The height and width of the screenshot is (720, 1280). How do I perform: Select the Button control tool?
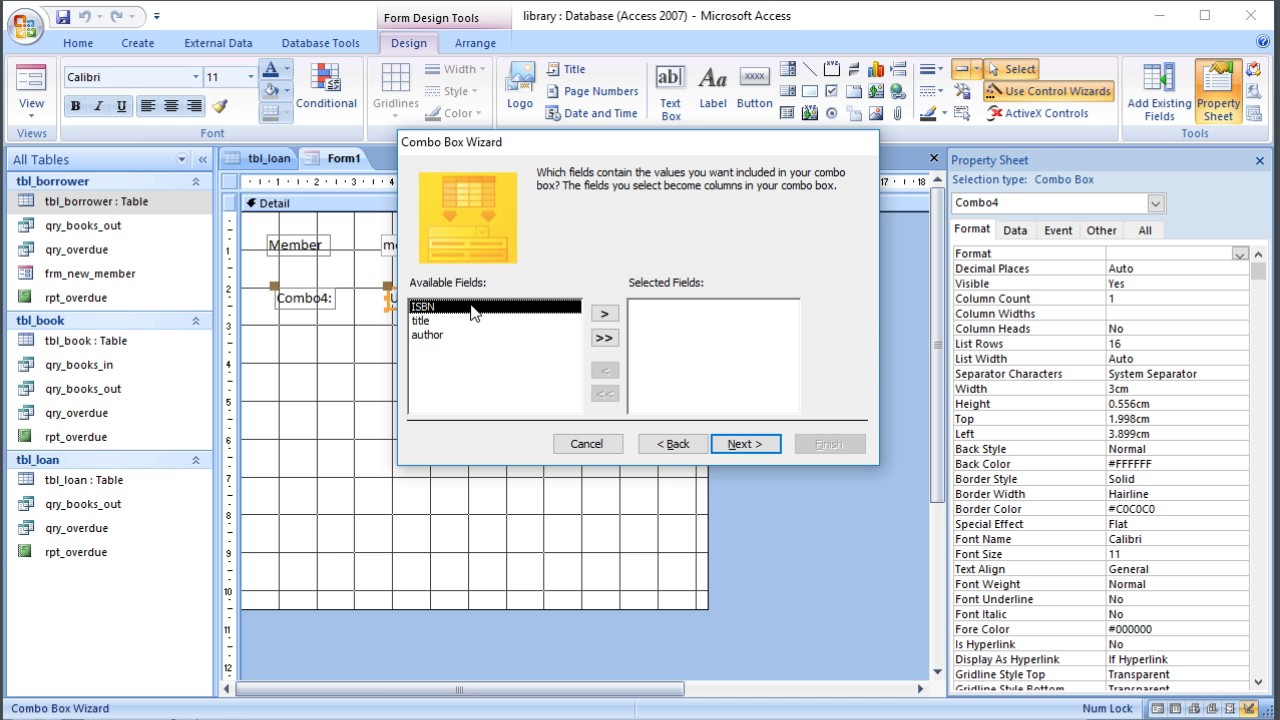pos(754,87)
